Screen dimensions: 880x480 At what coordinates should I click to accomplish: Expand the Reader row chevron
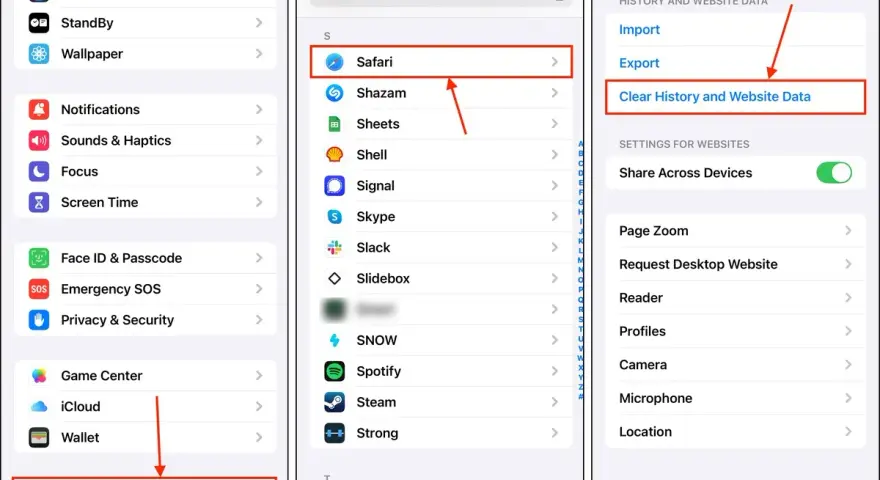848,298
